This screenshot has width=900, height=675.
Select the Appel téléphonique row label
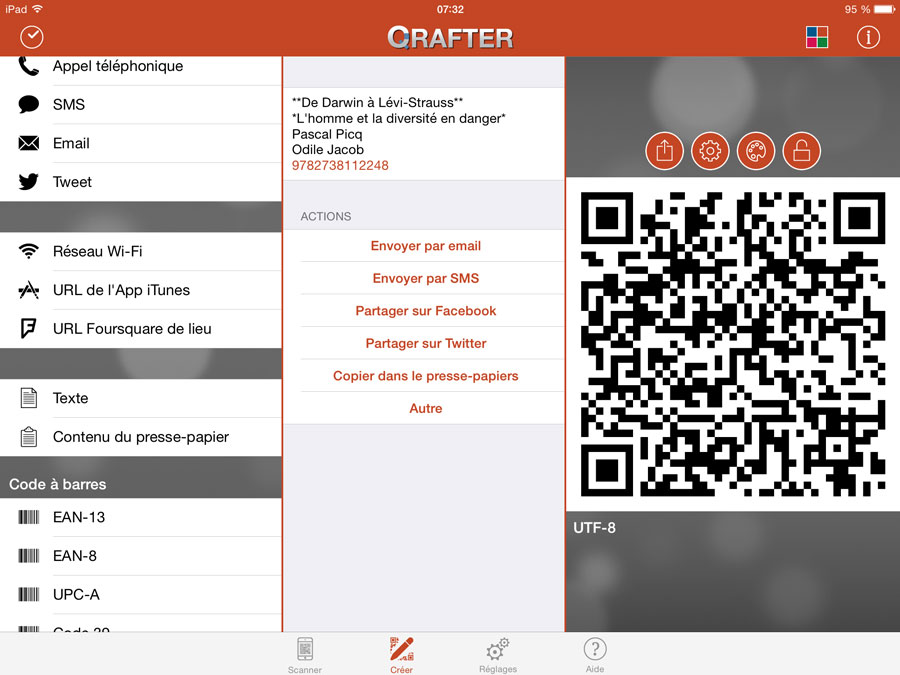(x=118, y=66)
